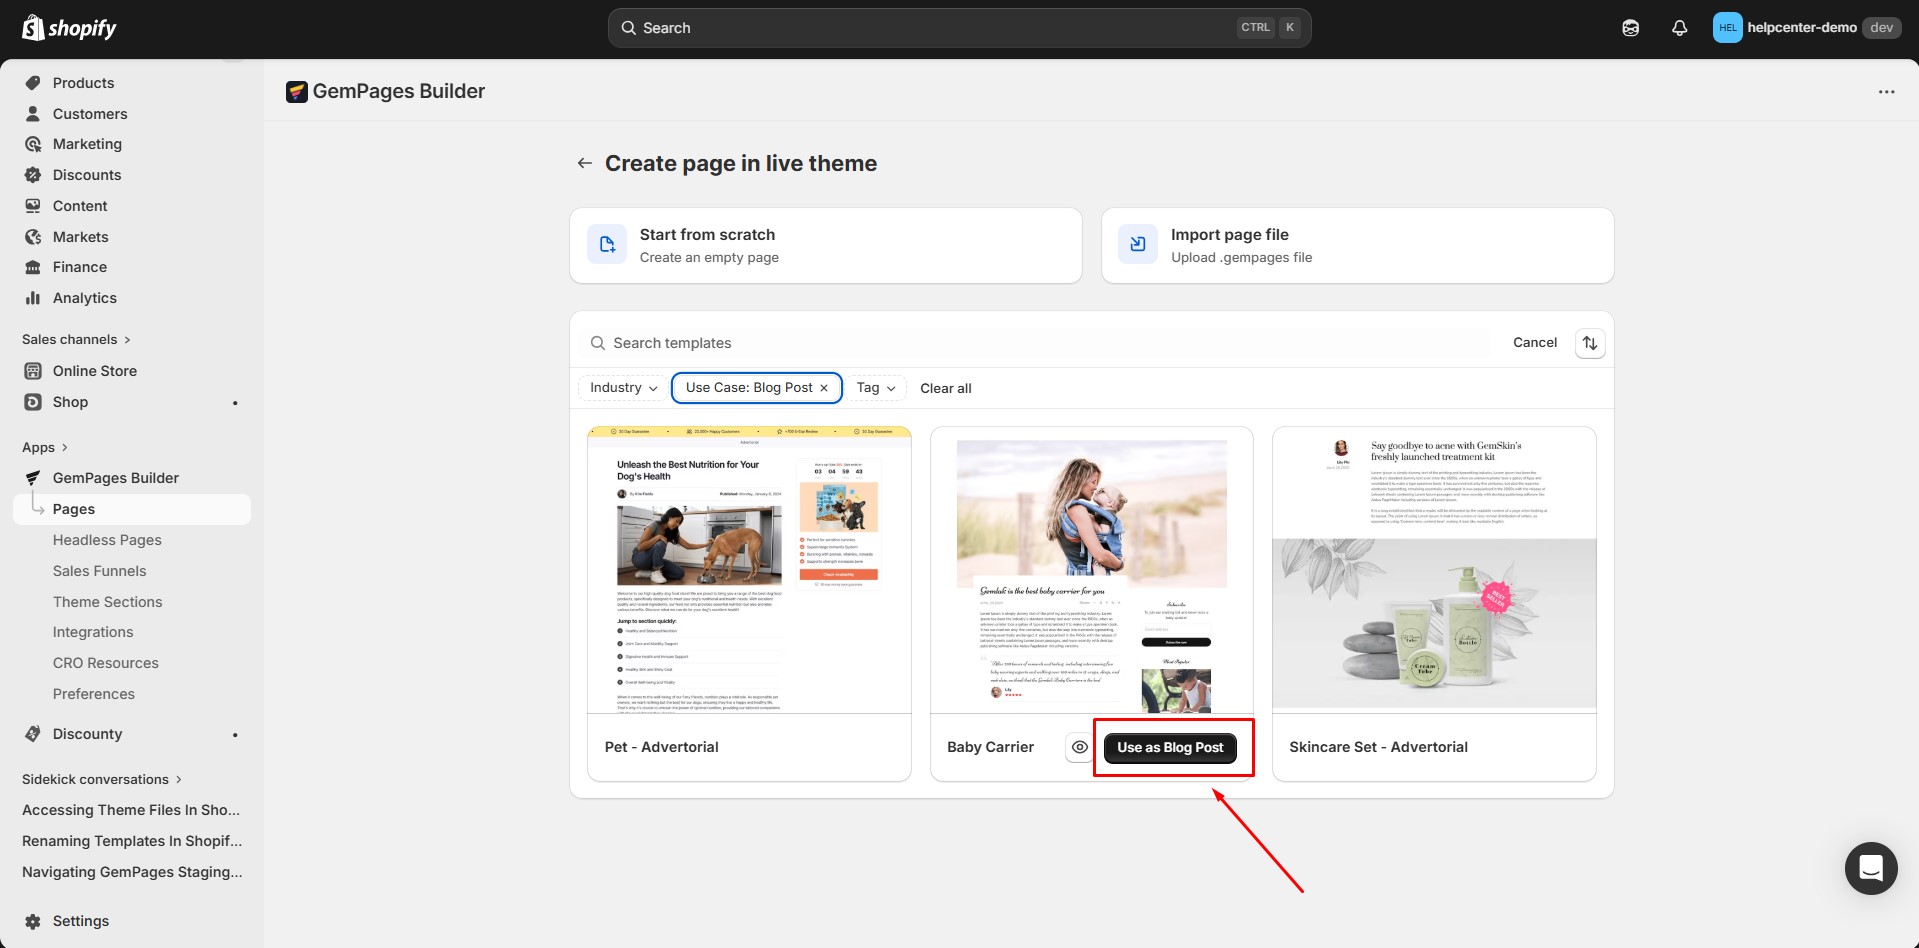The image size is (1919, 948).
Task: Remove the Use Case: Blog Post filter
Action: click(824, 388)
